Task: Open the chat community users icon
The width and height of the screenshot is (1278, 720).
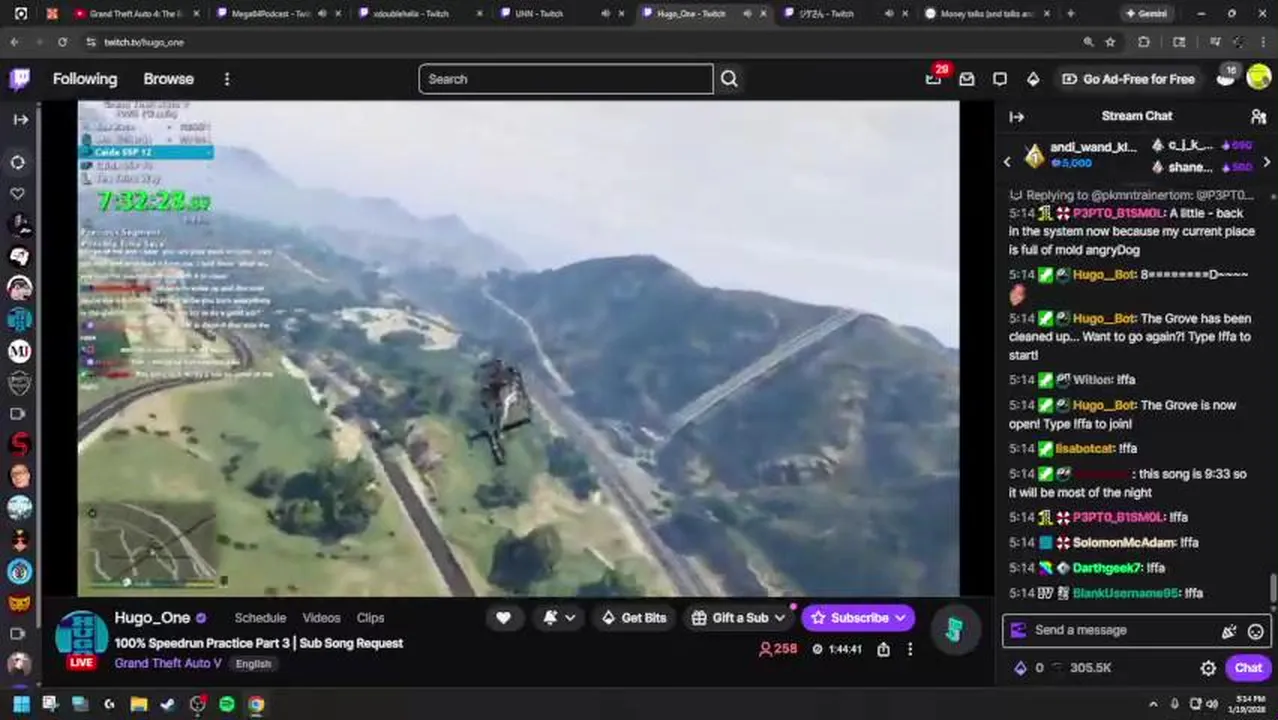Action: point(1258,116)
